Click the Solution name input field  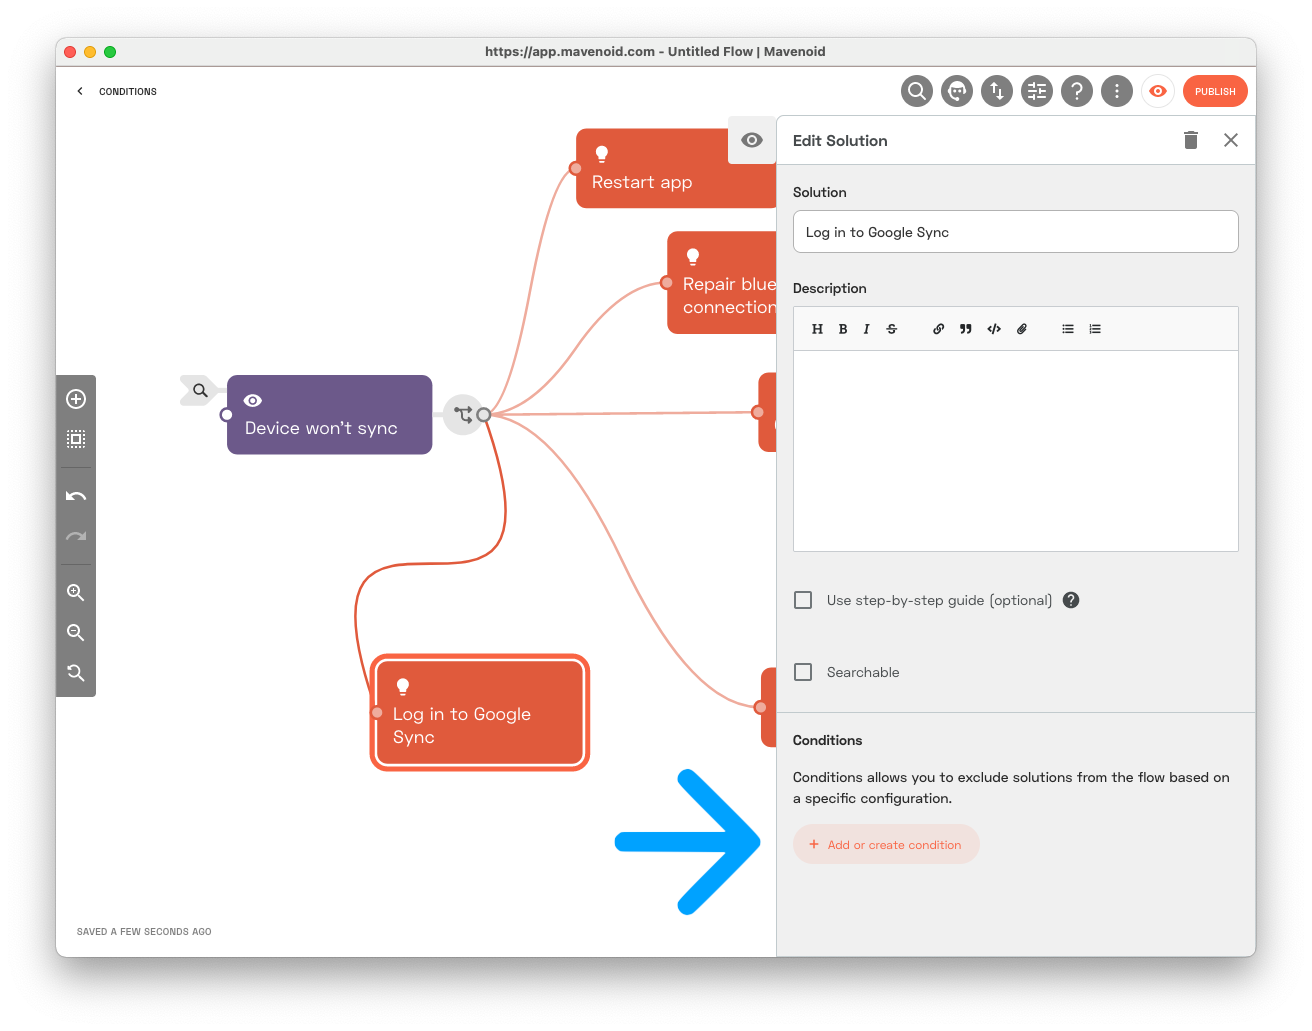tap(1015, 232)
